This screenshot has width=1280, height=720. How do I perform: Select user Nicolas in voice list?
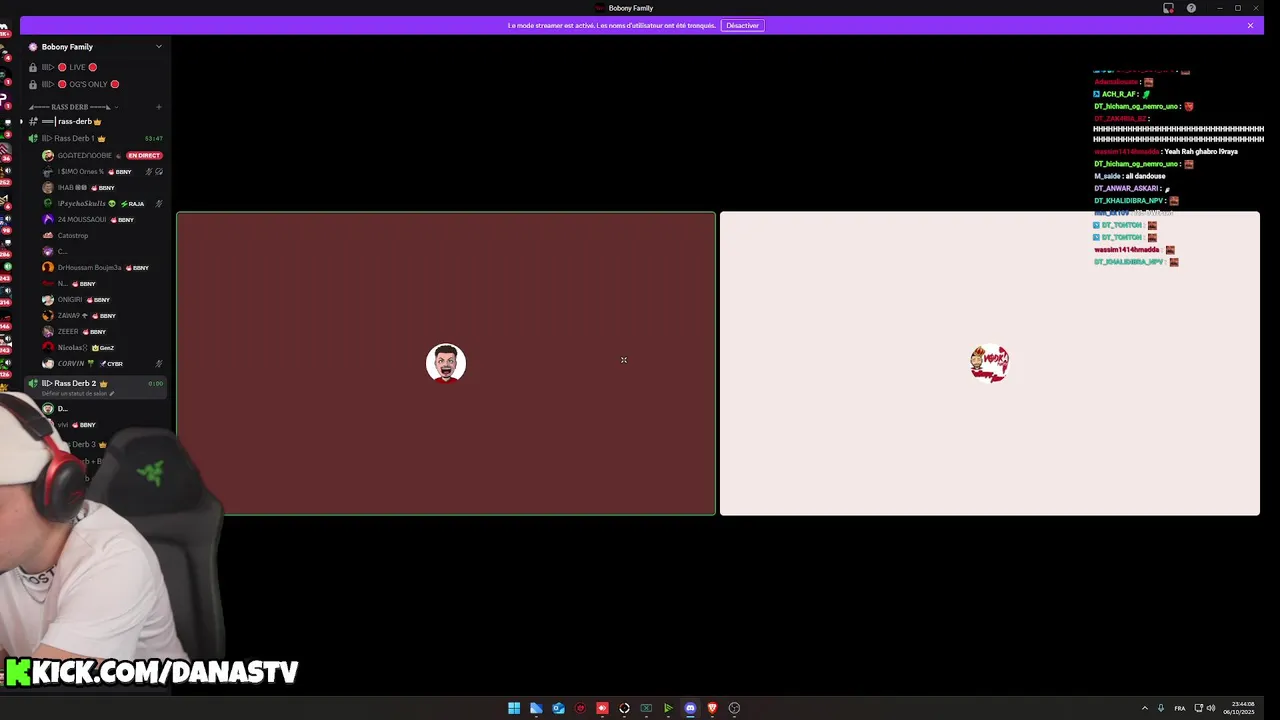point(102,348)
